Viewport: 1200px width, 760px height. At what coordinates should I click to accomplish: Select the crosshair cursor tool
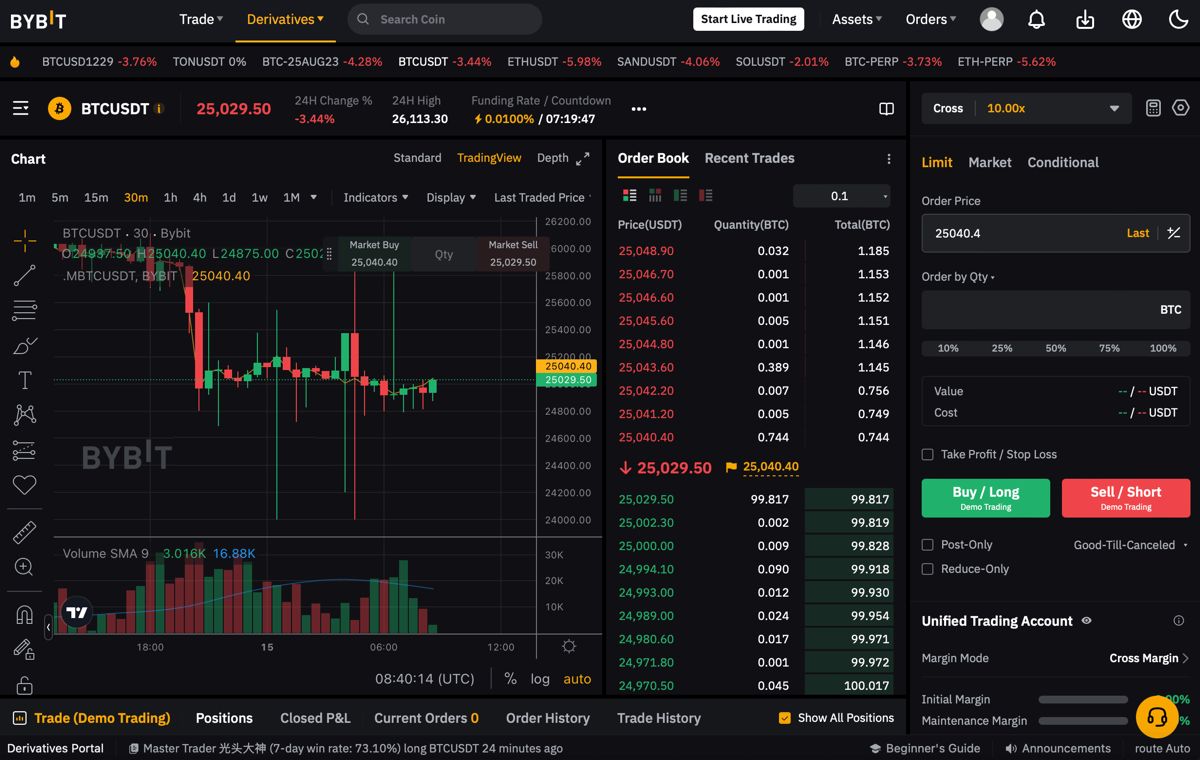tap(25, 240)
